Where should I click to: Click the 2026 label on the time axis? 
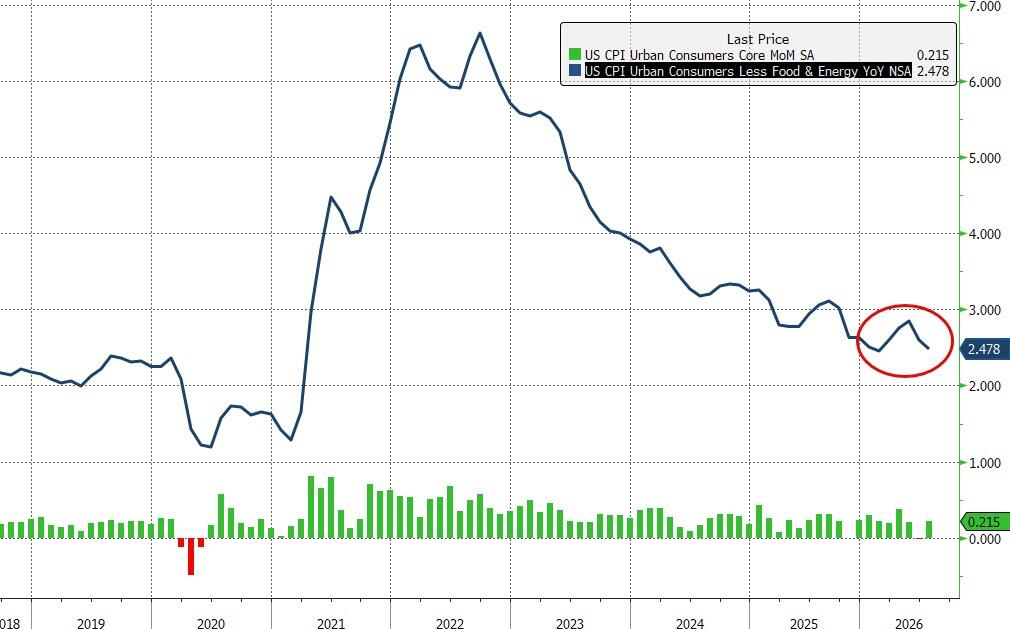(909, 623)
